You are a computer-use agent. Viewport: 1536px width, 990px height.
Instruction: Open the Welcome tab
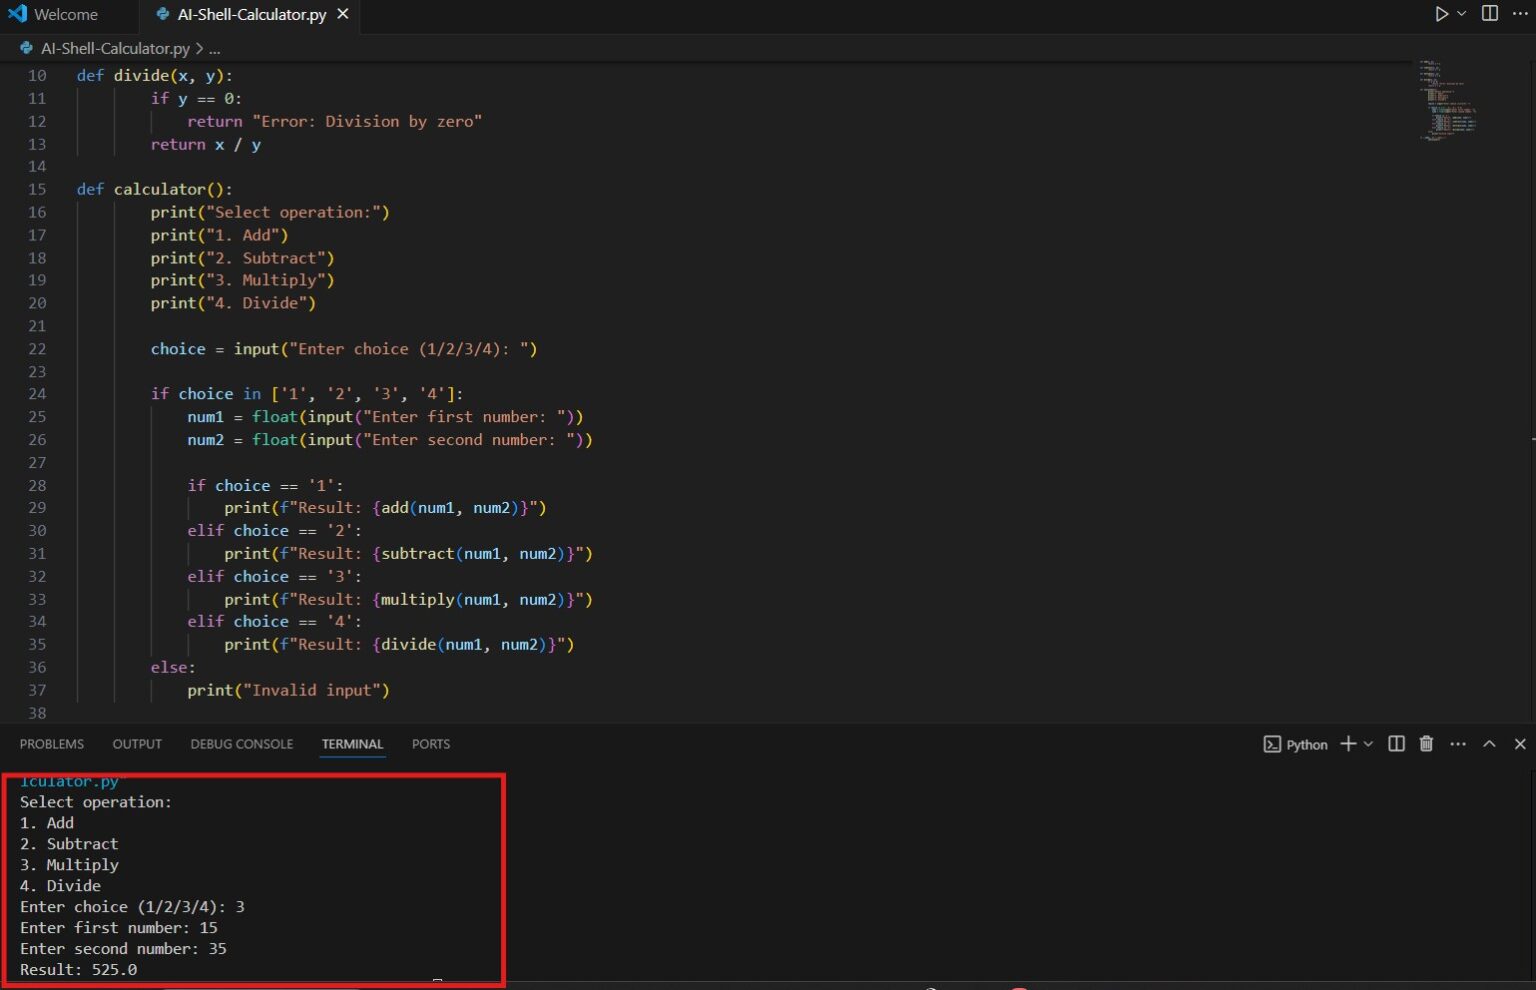tap(68, 14)
